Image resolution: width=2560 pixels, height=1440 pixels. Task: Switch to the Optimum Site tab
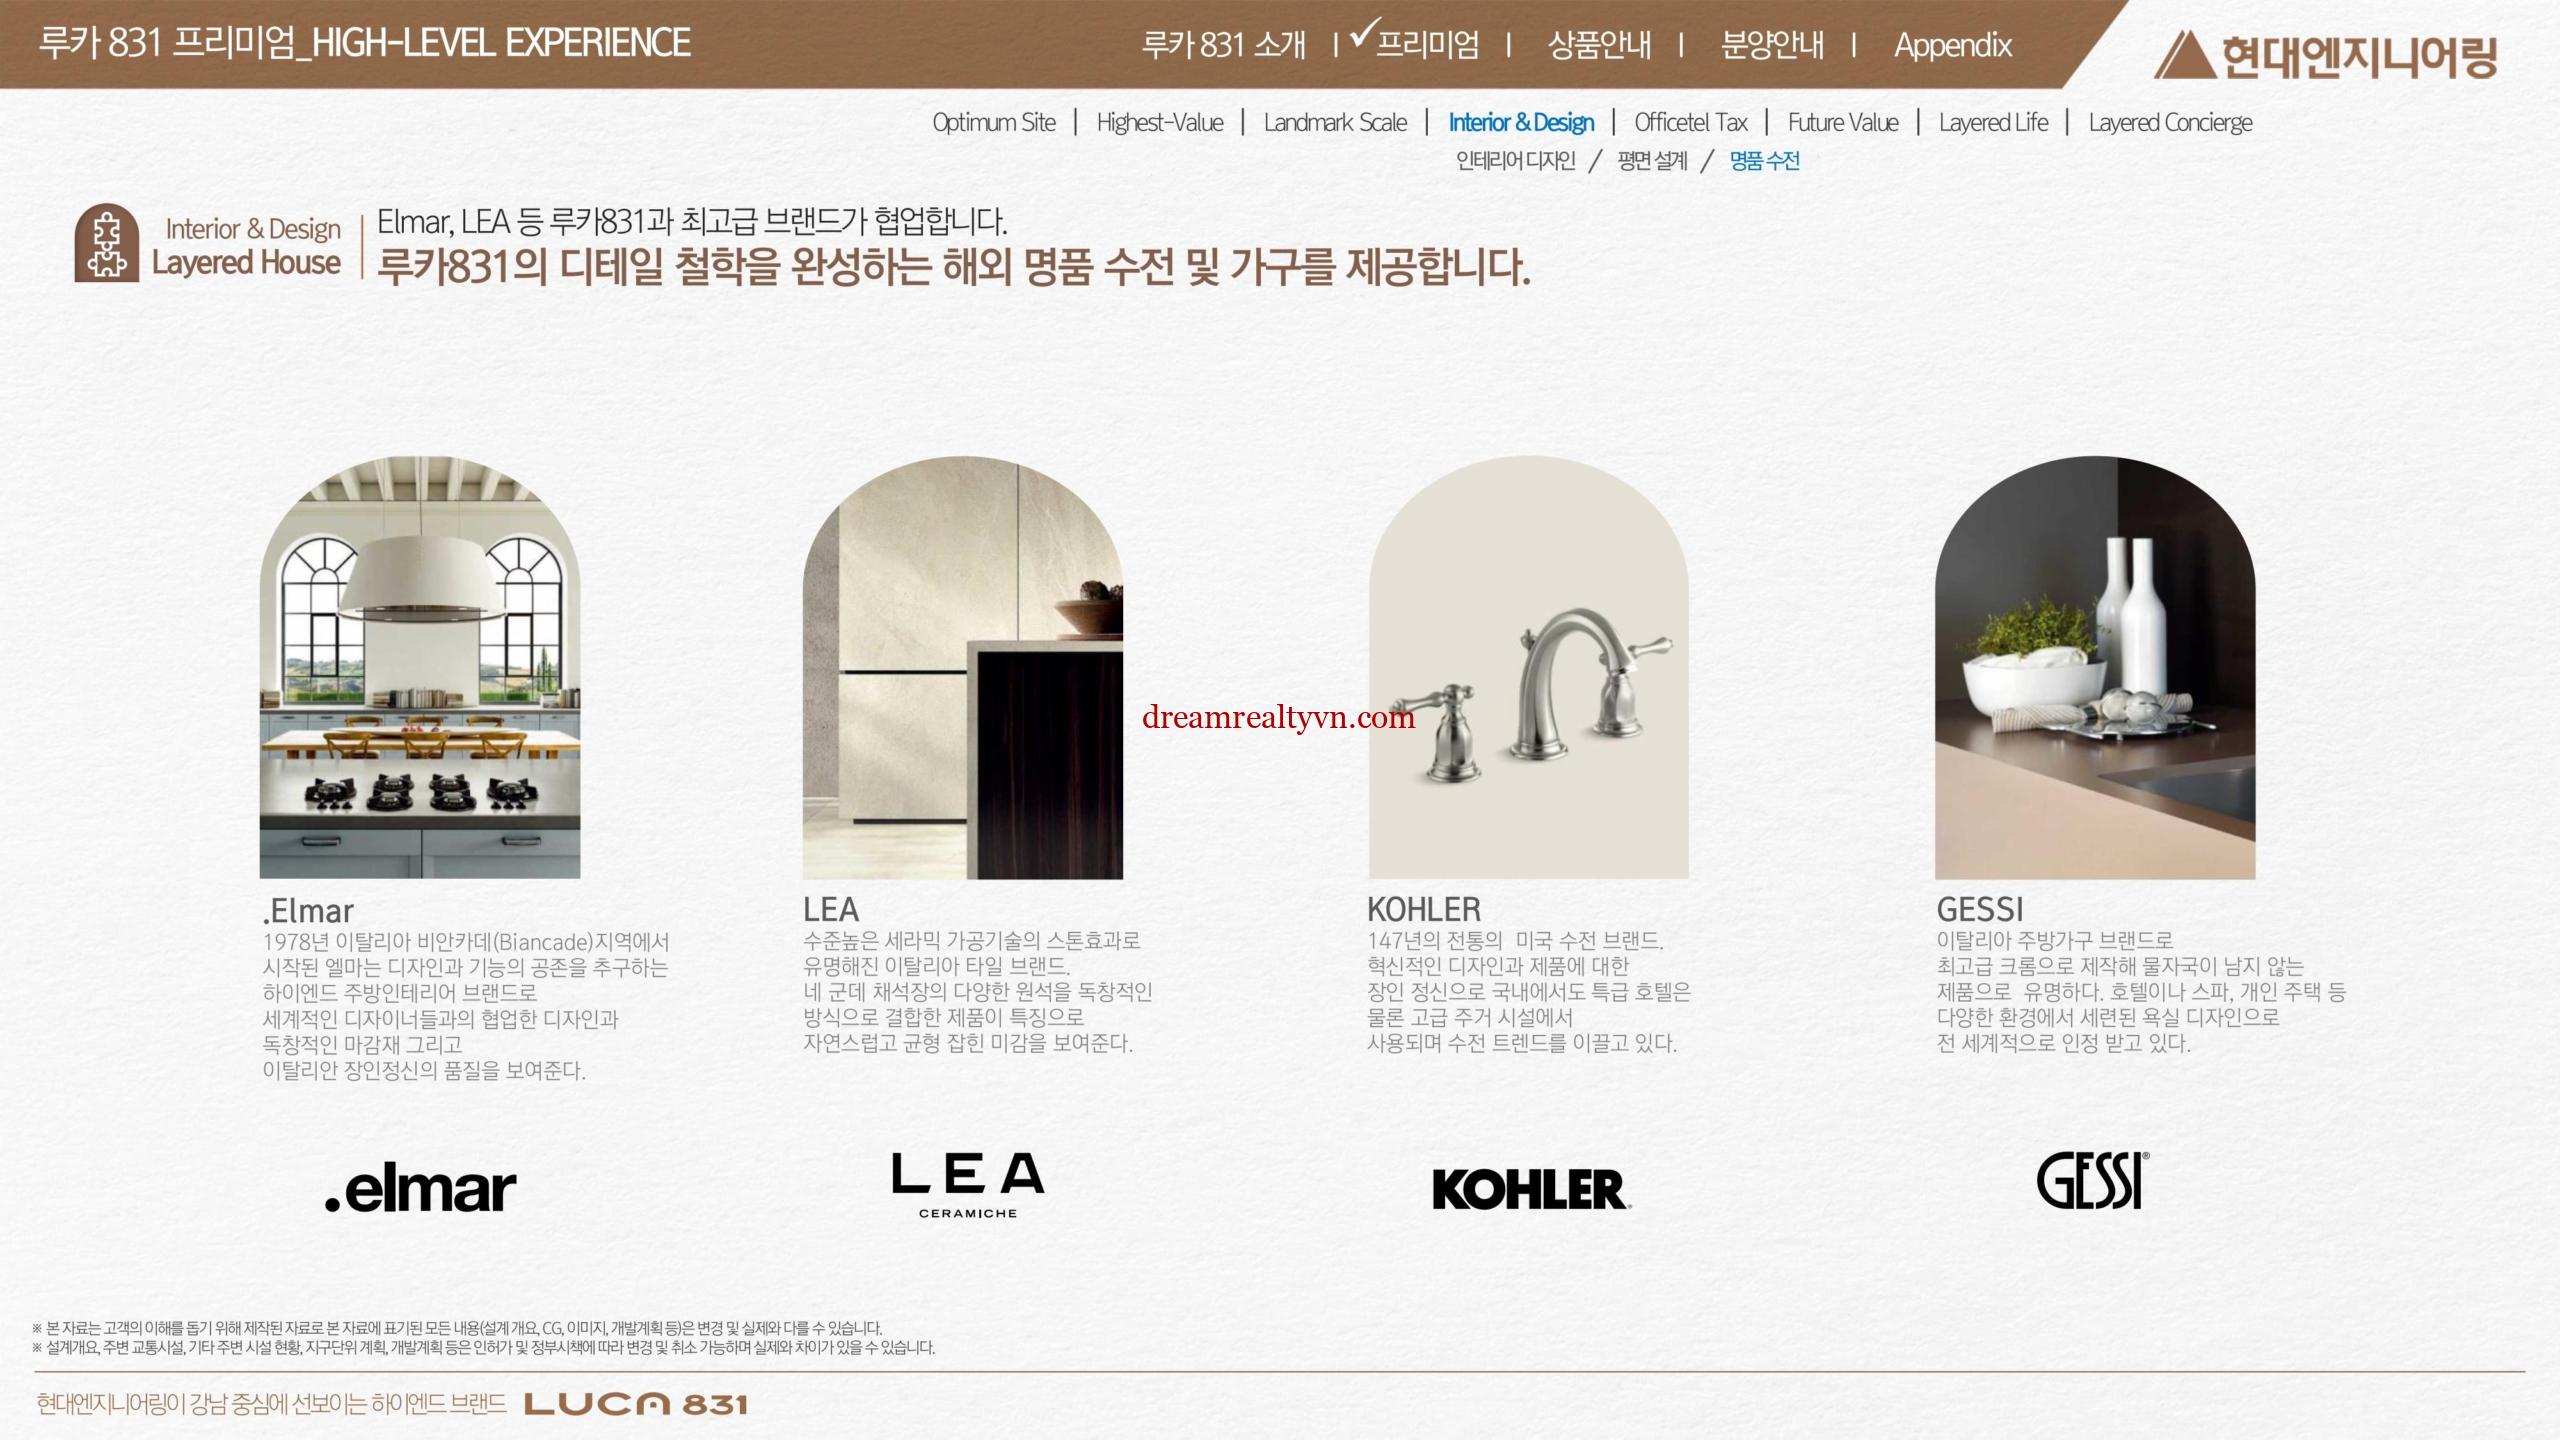tap(994, 122)
